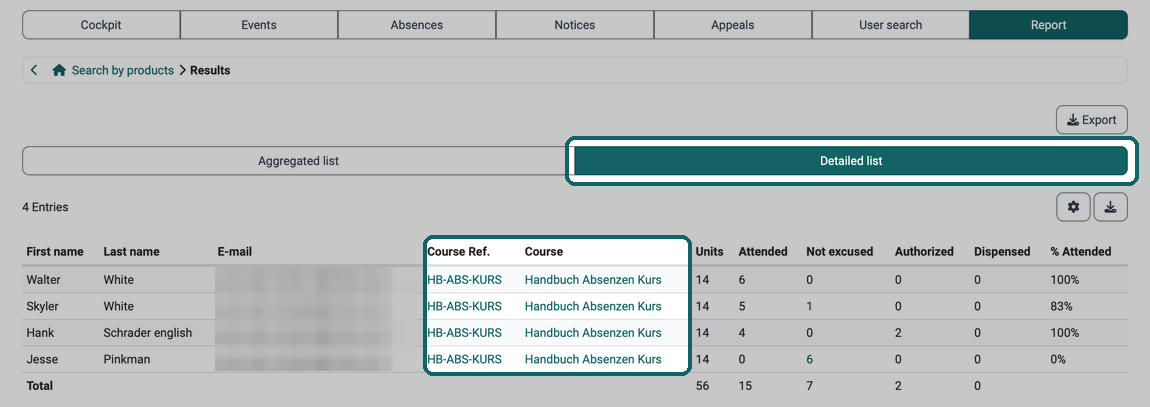Screen dimensions: 1150x407
Task: Open HB-ABS-KURS link in Jesse's row
Action: pos(464,359)
